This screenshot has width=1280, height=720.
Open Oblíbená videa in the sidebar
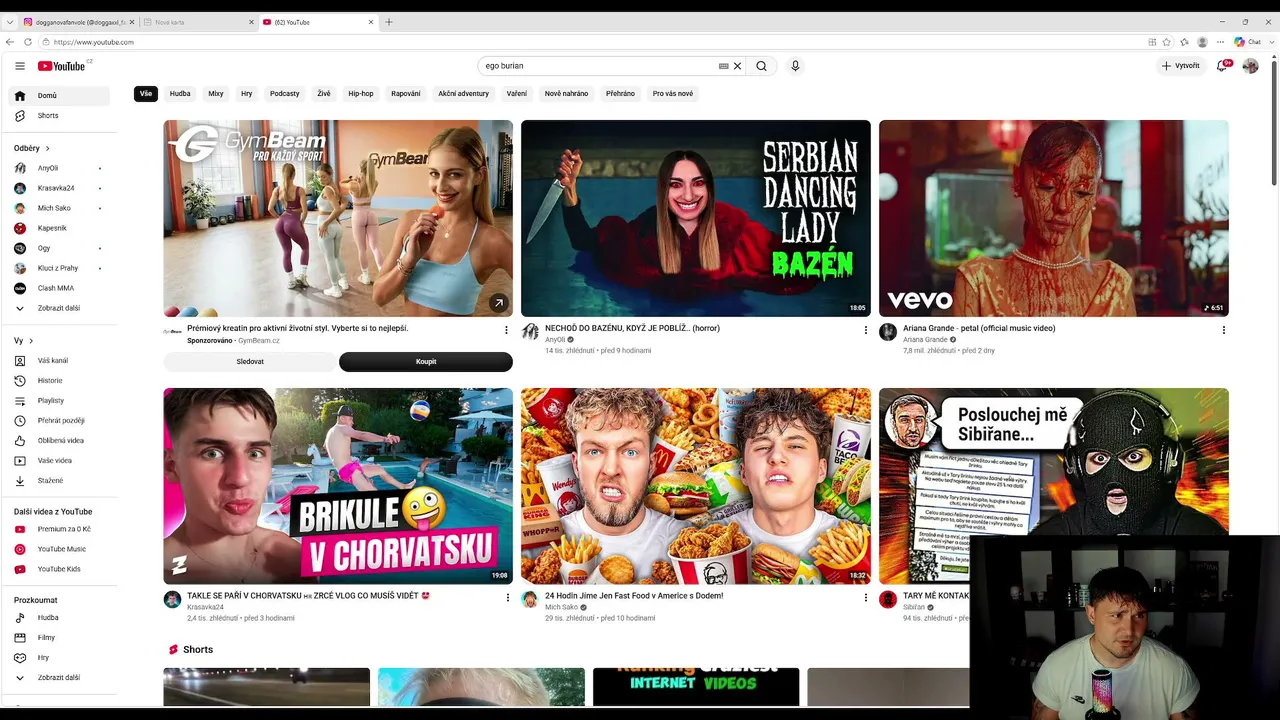(x=60, y=441)
